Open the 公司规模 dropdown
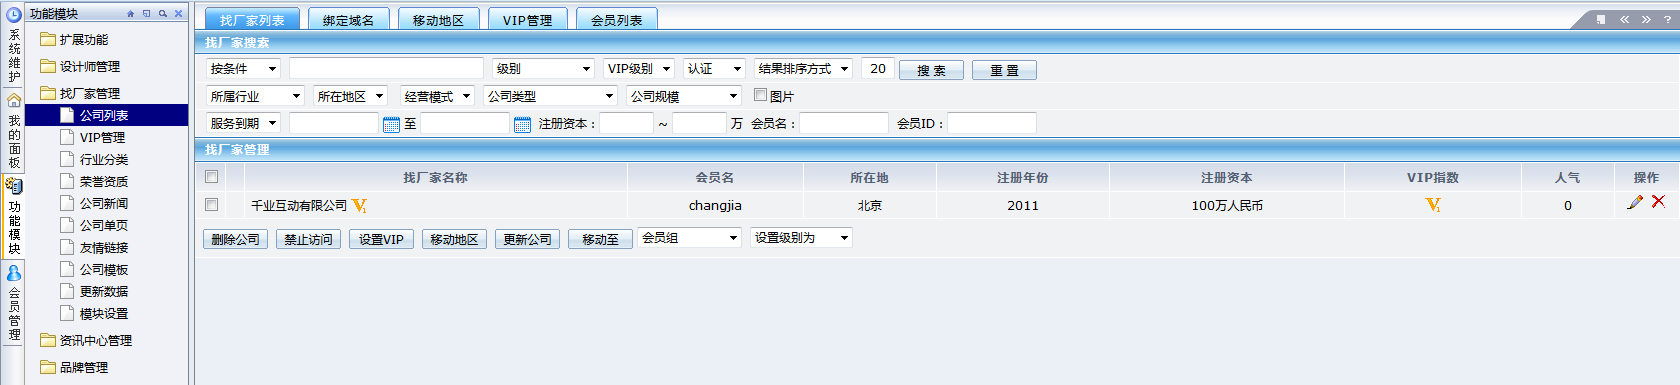The height and width of the screenshot is (385, 1680). click(684, 97)
